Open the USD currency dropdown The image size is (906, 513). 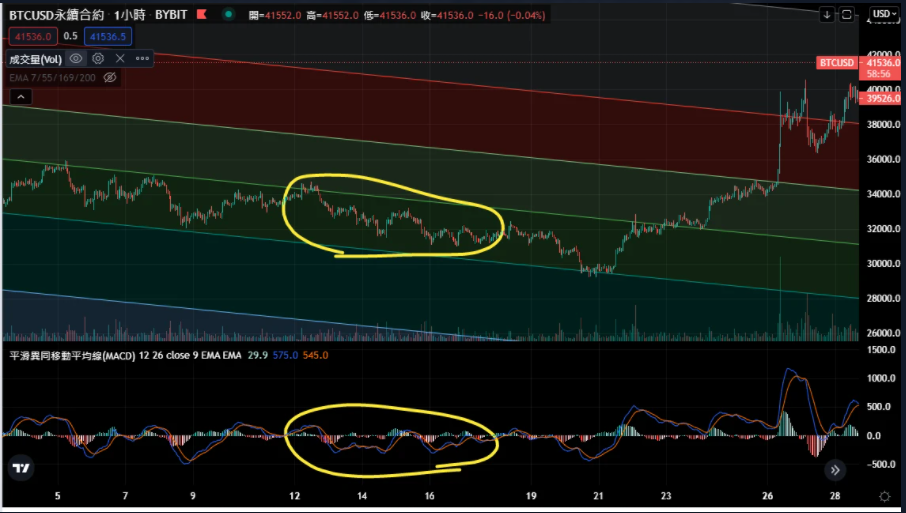(x=885, y=14)
